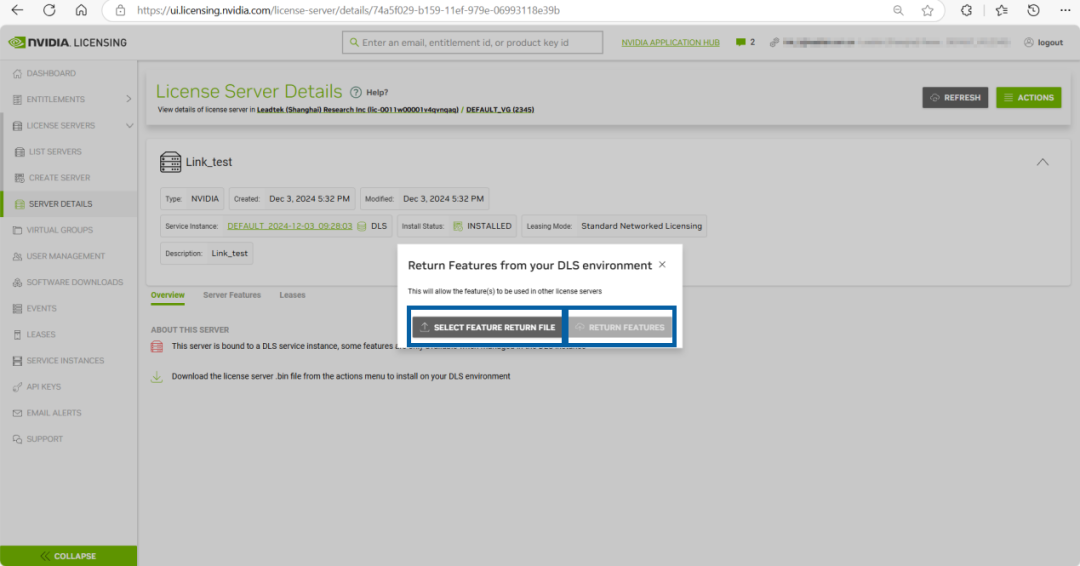
Task: Open Dashboard in sidebar
Action: tap(51, 73)
